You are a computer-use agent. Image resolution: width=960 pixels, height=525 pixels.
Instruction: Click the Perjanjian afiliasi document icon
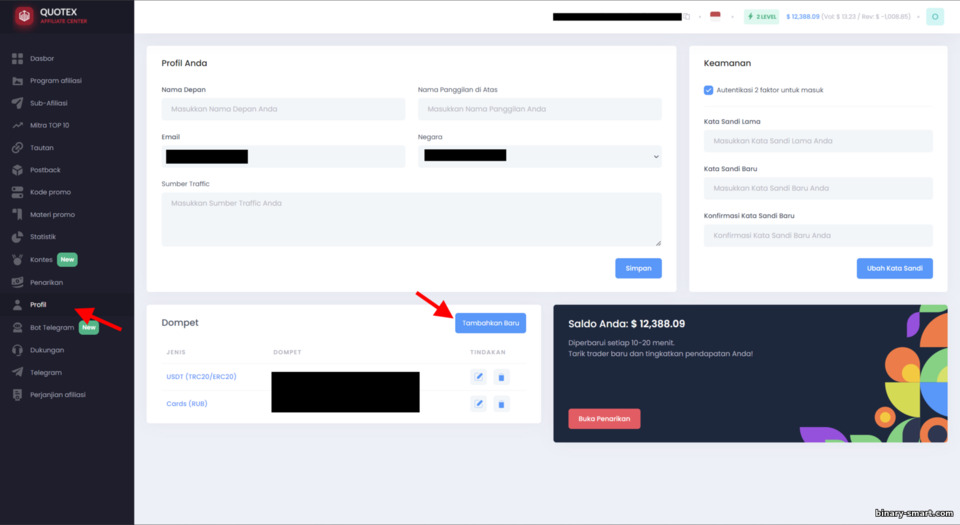point(17,395)
